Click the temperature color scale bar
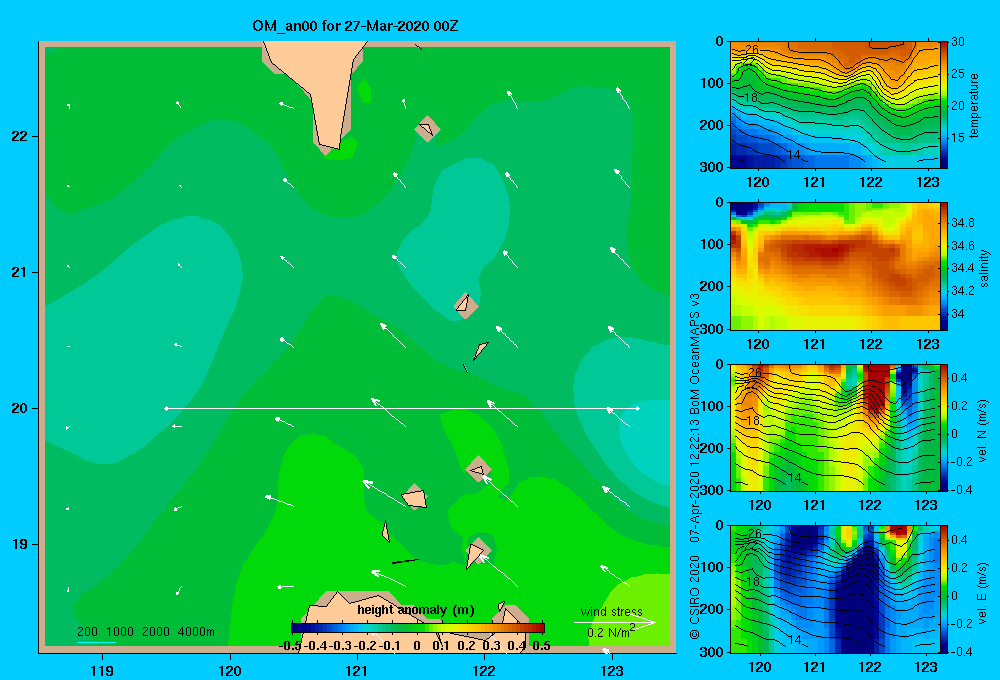Viewport: 1000px width, 680px height. pos(944,105)
